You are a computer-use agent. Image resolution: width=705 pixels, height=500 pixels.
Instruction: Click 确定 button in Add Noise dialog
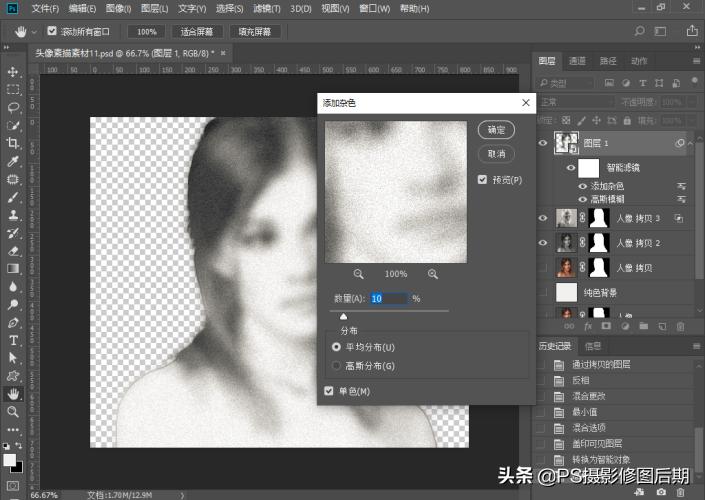pos(496,130)
